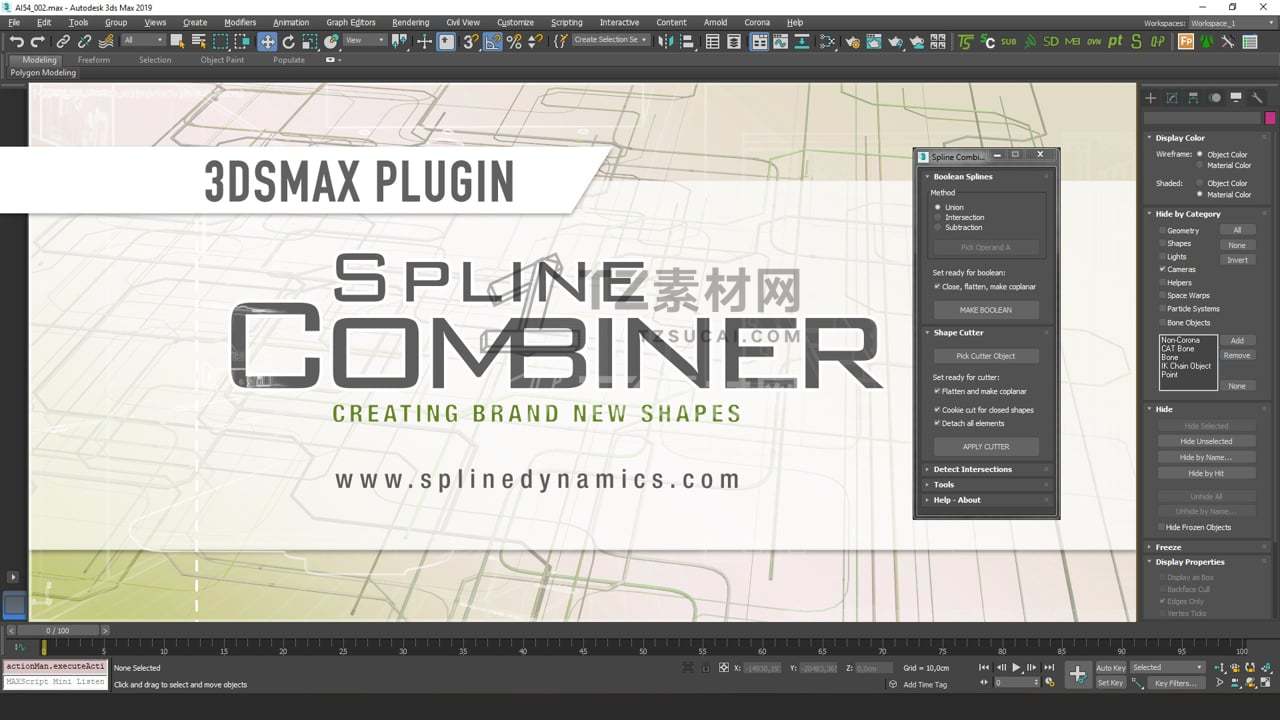The image size is (1280, 720).
Task: Click the Play Animation button
Action: coord(1017,667)
